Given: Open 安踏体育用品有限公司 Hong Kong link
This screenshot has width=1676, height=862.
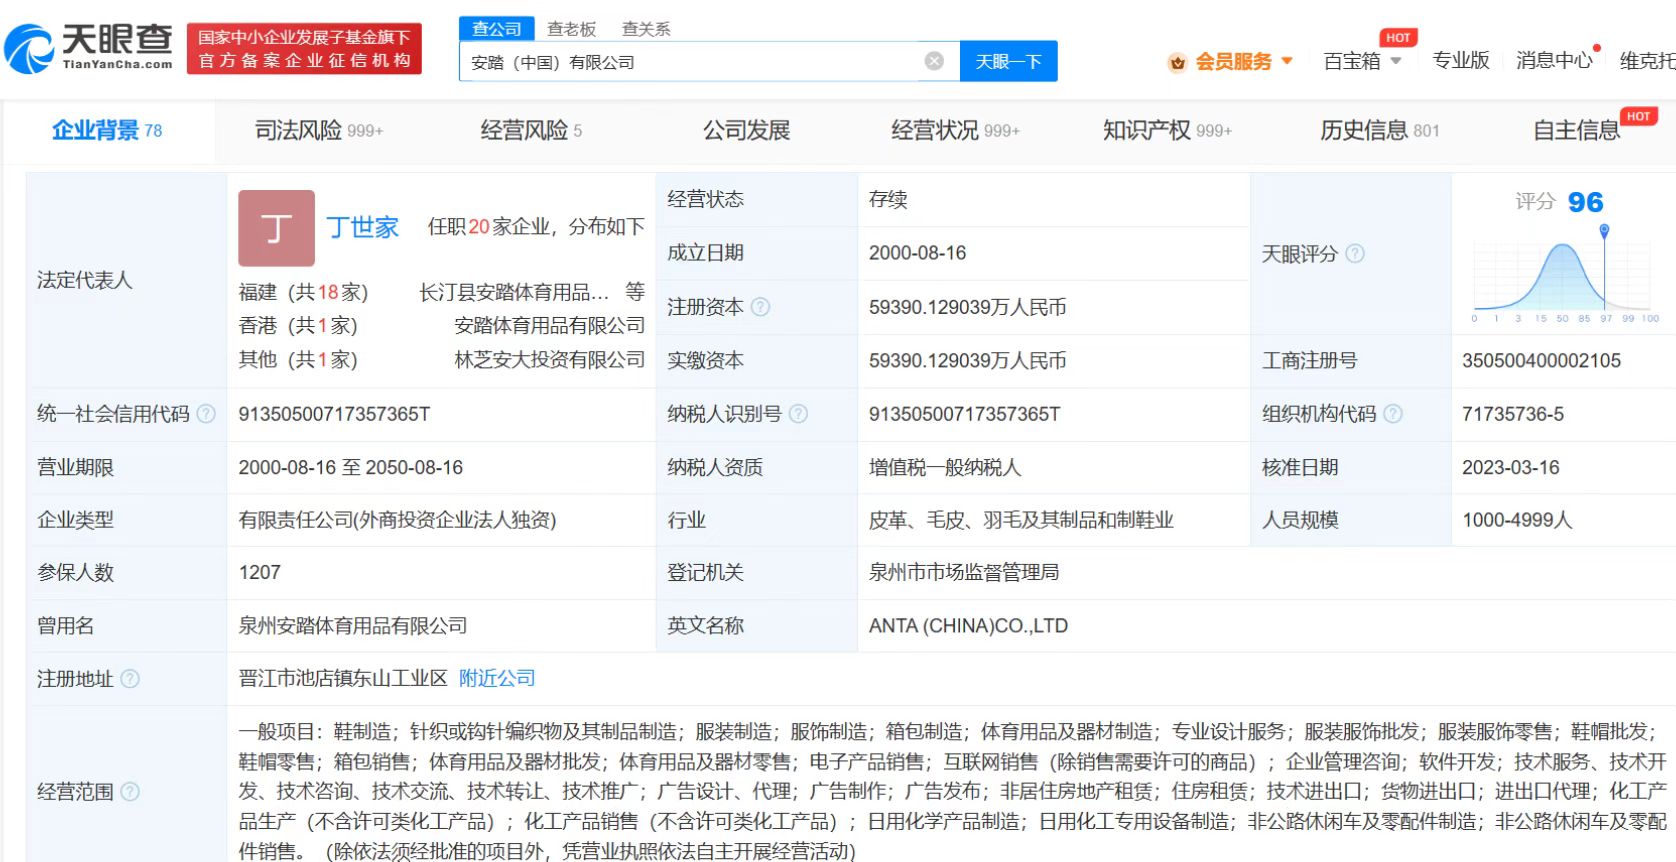Looking at the screenshot, I should click(x=549, y=325).
